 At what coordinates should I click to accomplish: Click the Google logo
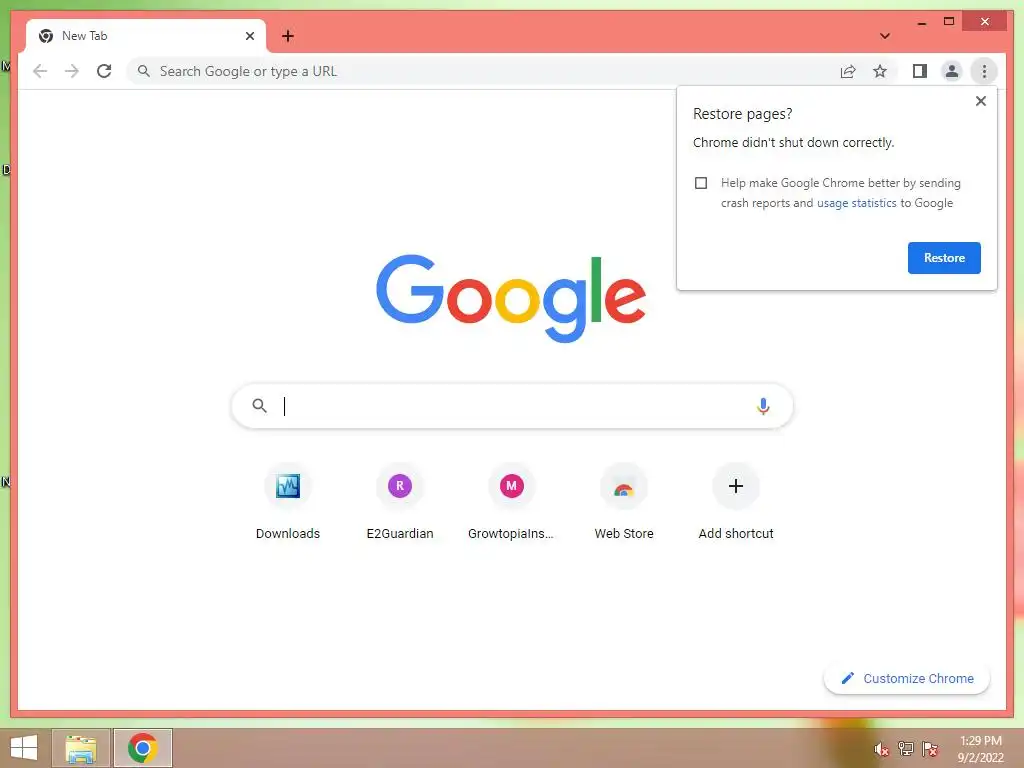click(511, 298)
